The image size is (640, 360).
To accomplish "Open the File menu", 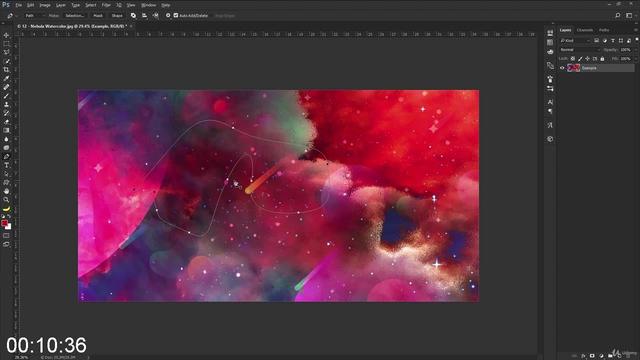I will coord(18,5).
